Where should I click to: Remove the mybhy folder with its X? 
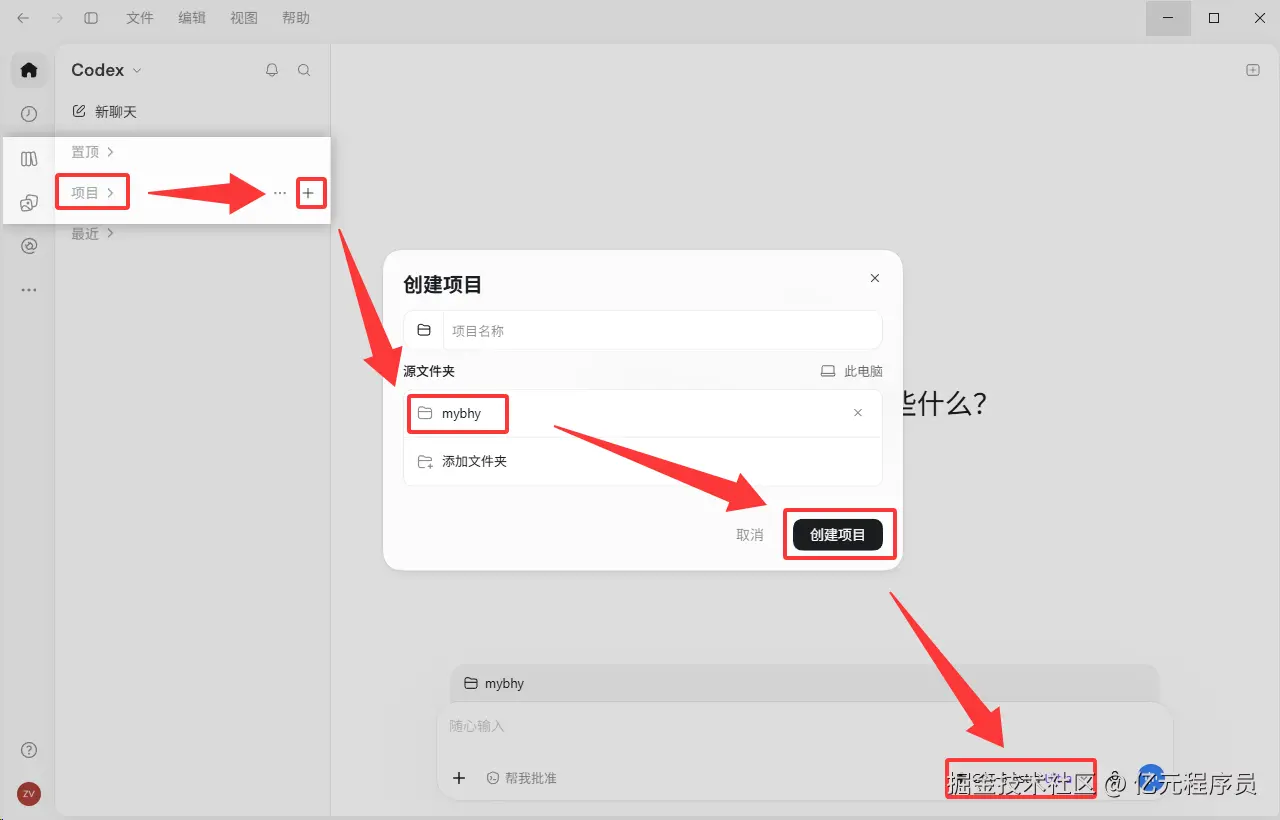click(x=858, y=413)
